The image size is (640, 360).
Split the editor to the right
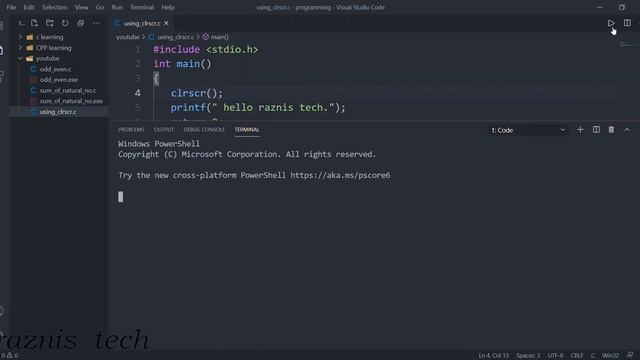click(x=627, y=23)
